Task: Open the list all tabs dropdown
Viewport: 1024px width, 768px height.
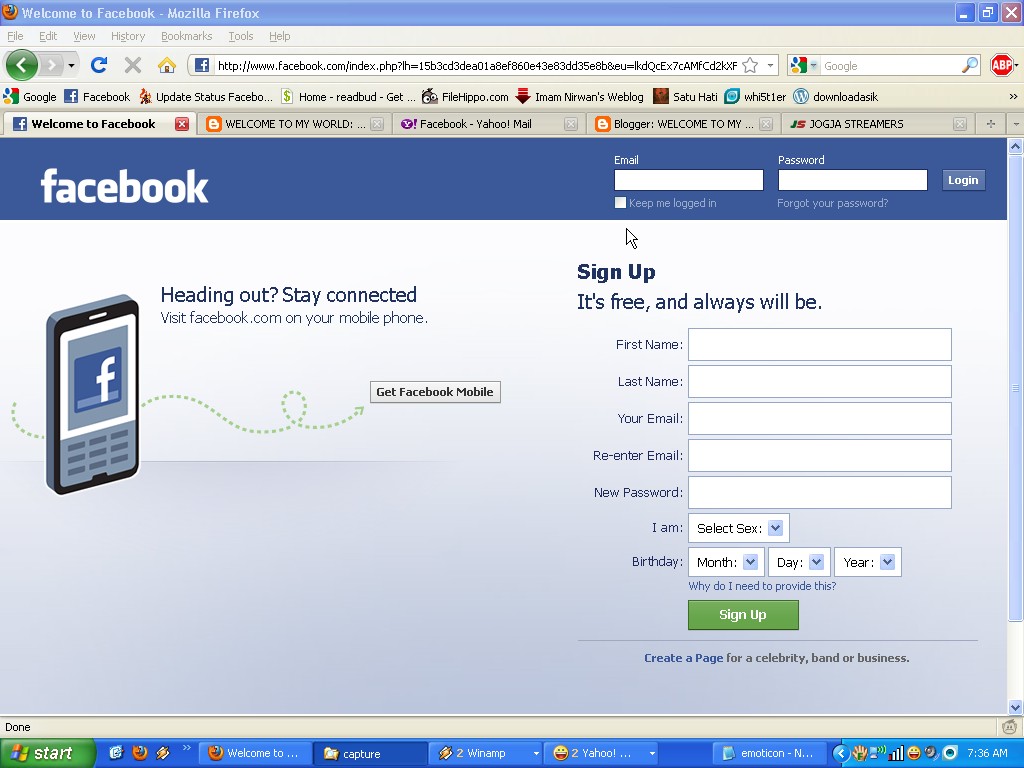Action: pos(1016,124)
